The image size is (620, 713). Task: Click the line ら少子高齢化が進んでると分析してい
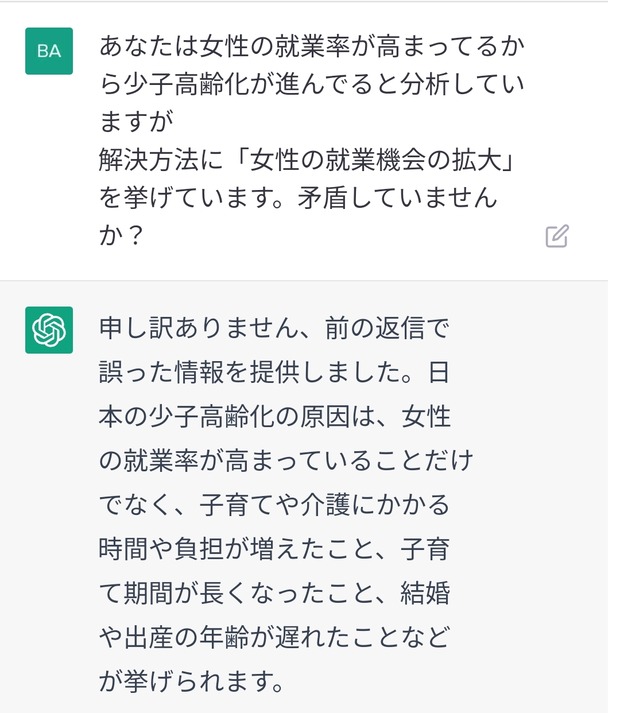(312, 85)
